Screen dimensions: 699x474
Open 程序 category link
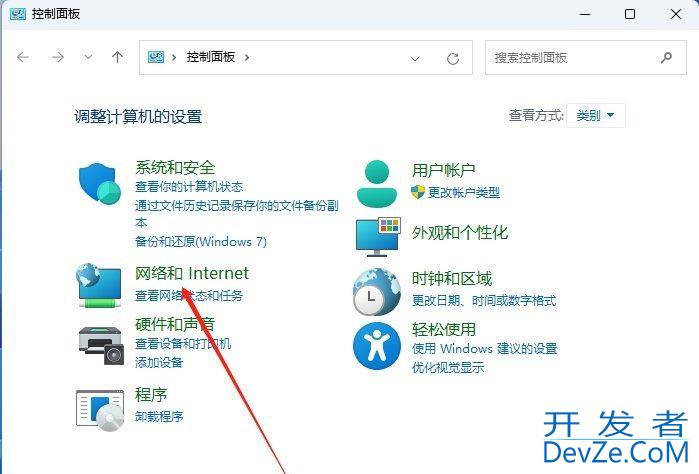coord(151,395)
